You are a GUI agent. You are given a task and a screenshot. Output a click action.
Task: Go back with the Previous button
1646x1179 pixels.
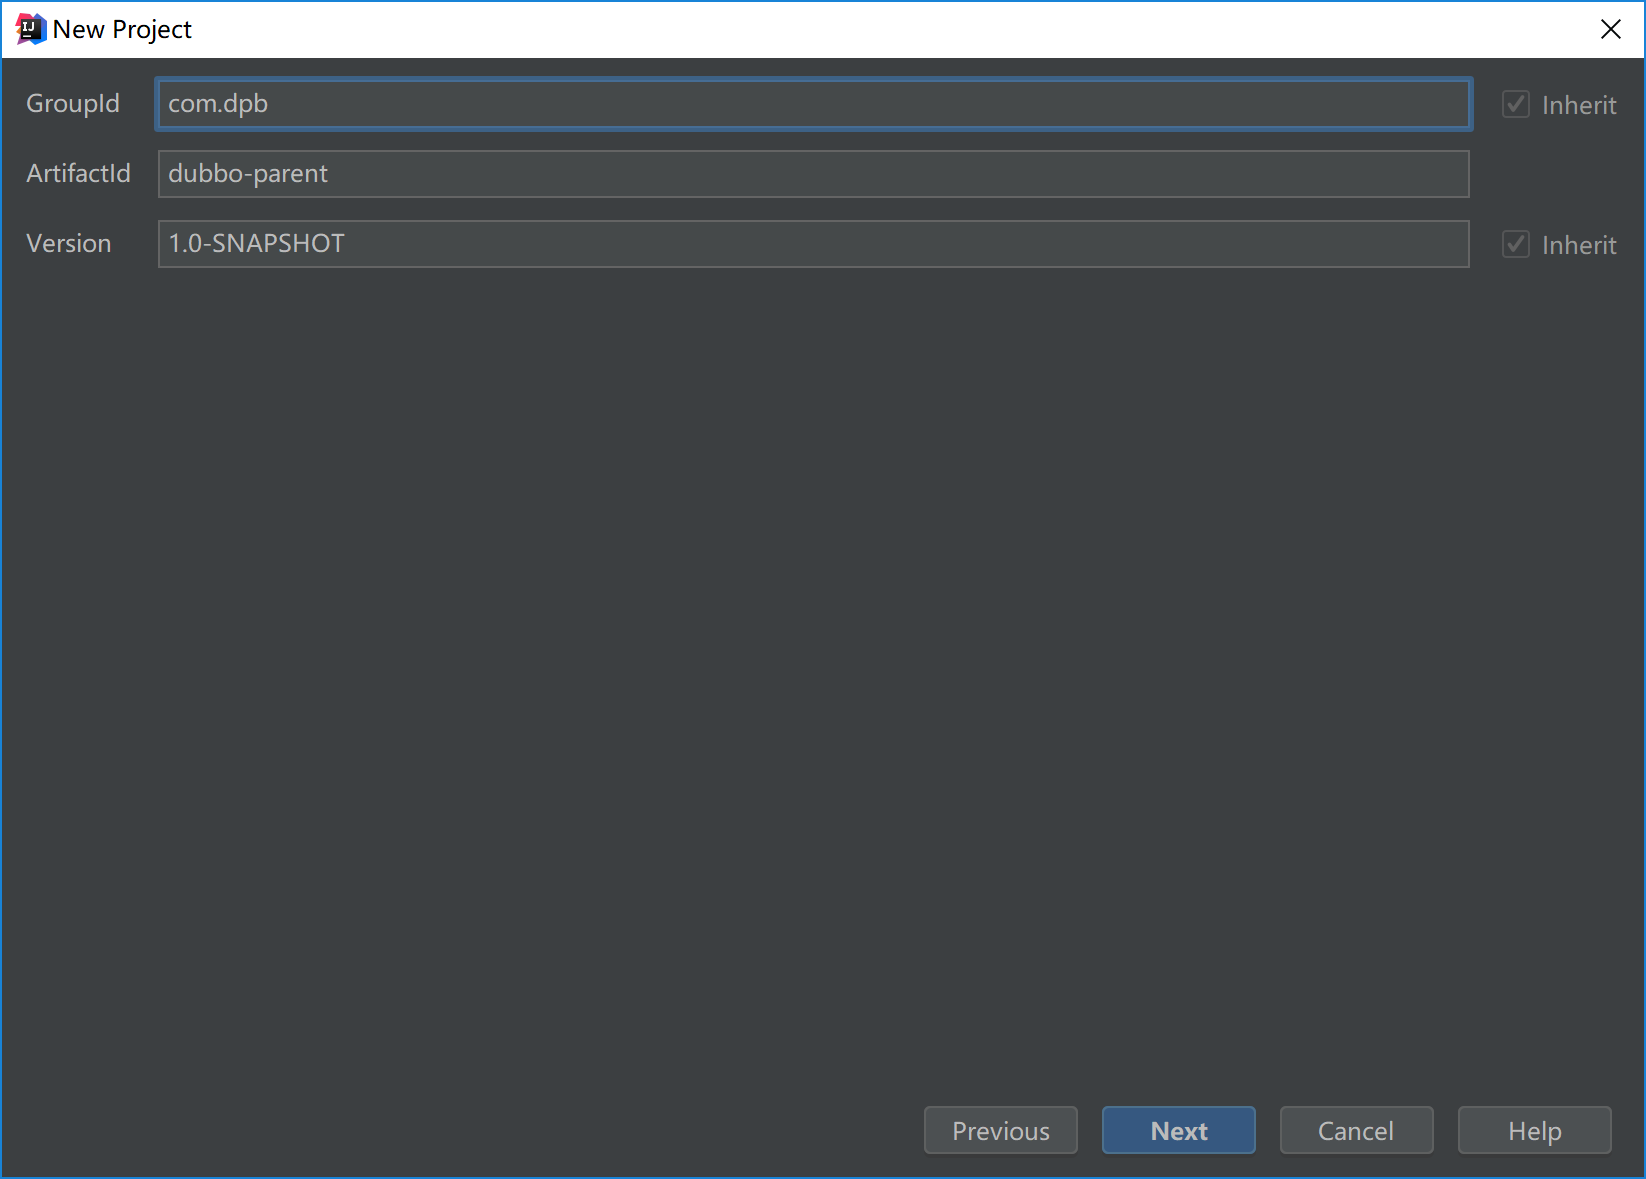click(x=1001, y=1130)
